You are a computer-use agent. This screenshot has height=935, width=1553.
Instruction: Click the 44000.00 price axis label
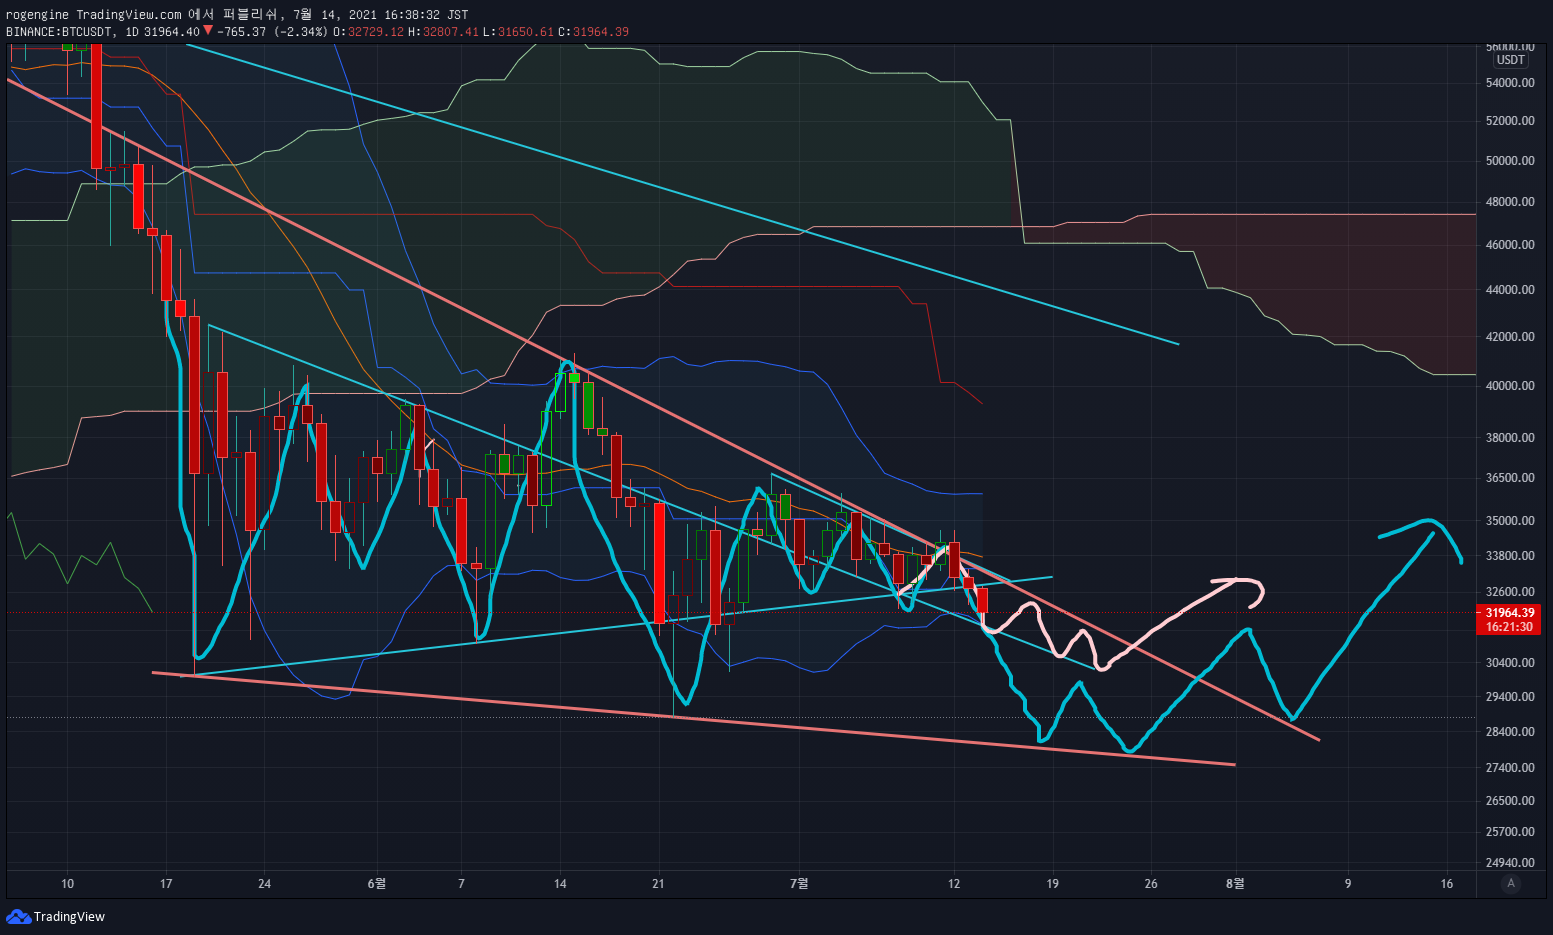tap(1510, 290)
